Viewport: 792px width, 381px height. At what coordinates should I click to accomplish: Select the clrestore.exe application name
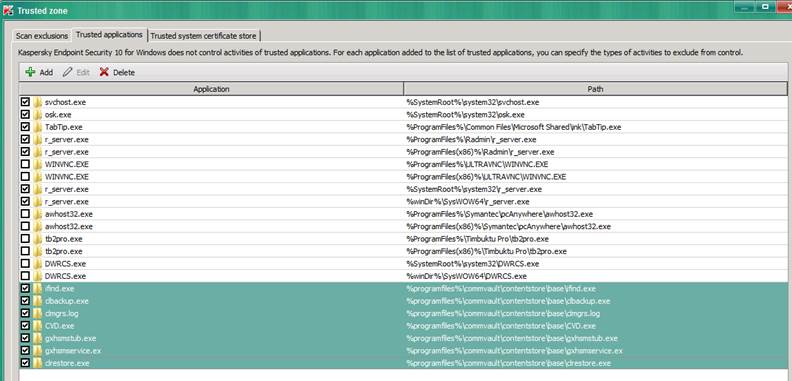67,363
